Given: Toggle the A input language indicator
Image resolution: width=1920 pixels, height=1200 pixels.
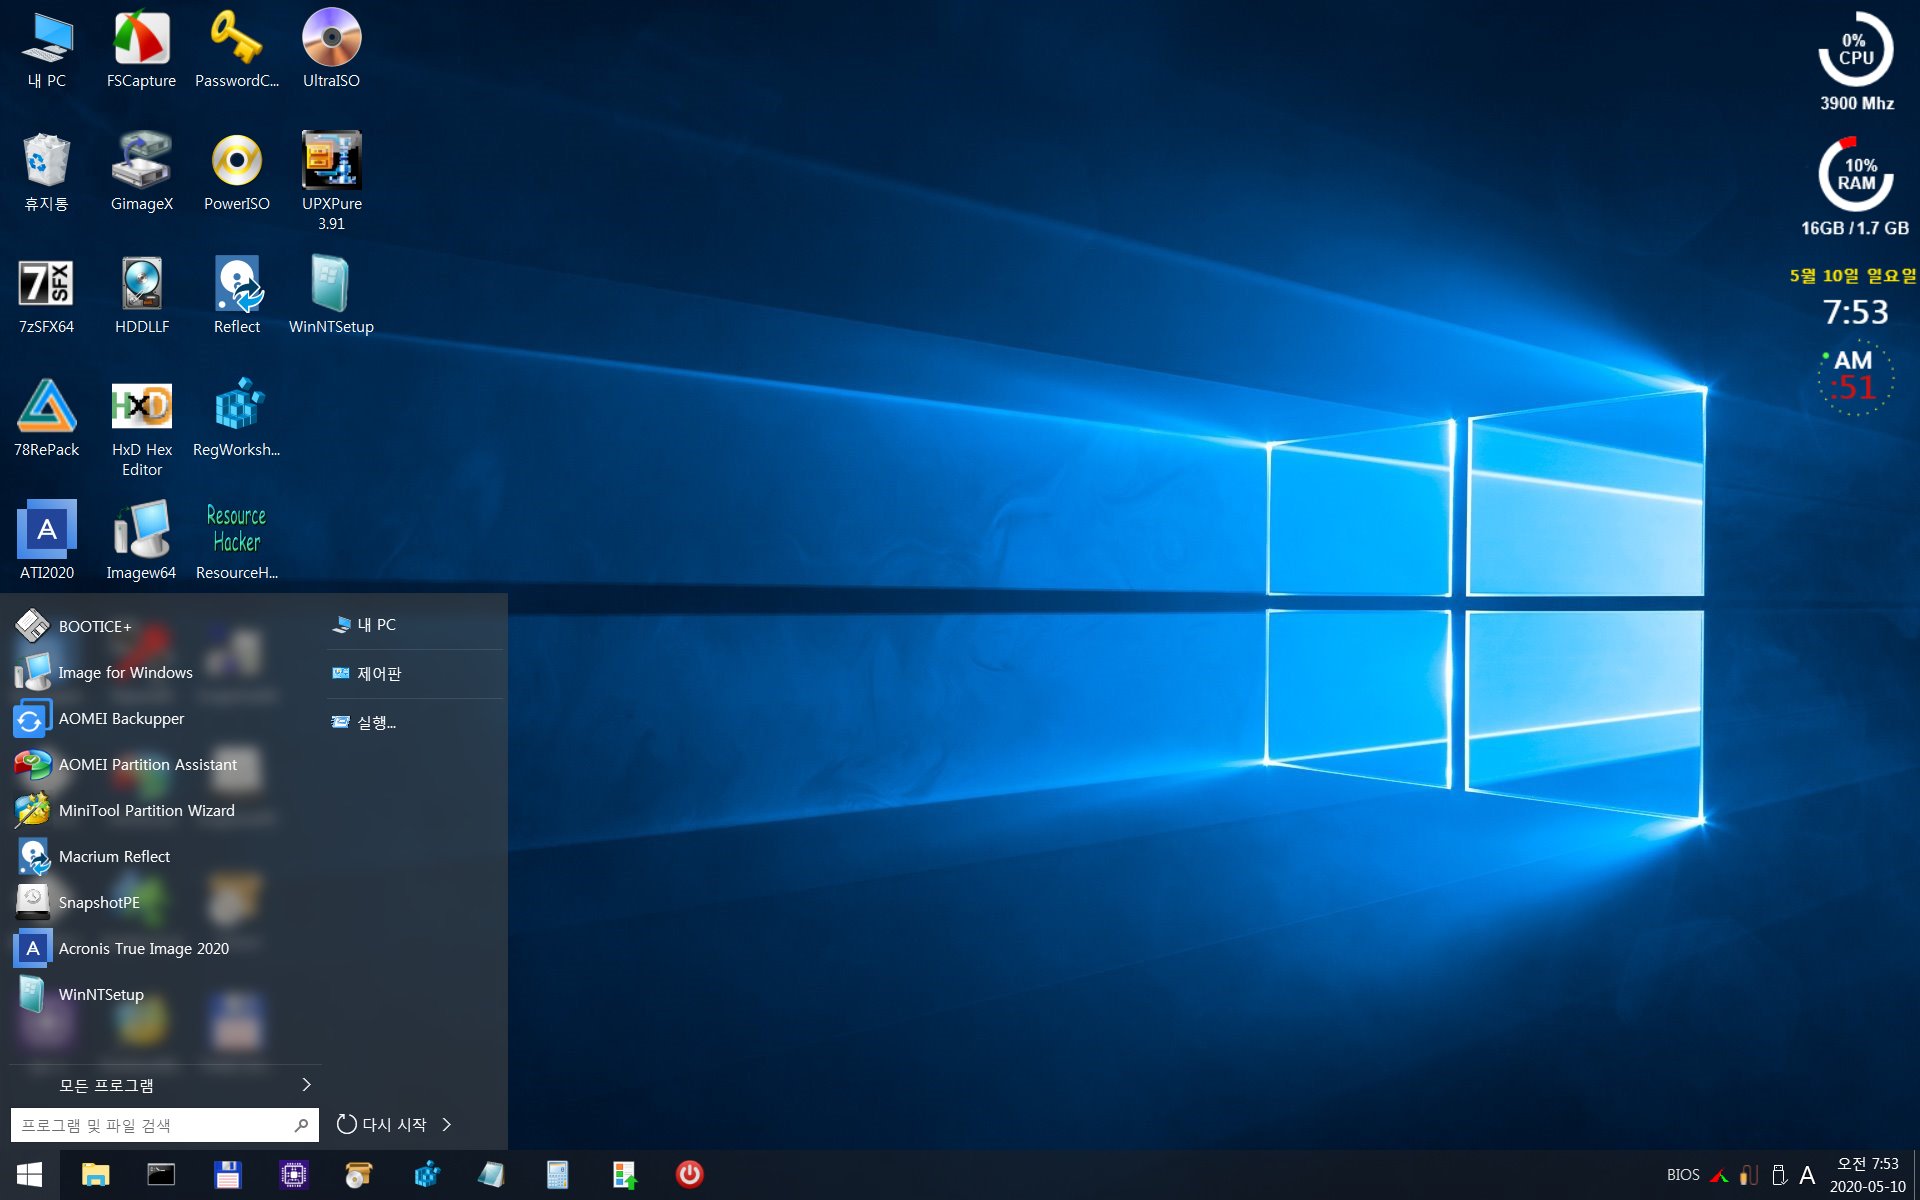Looking at the screenshot, I should click(x=1807, y=1175).
